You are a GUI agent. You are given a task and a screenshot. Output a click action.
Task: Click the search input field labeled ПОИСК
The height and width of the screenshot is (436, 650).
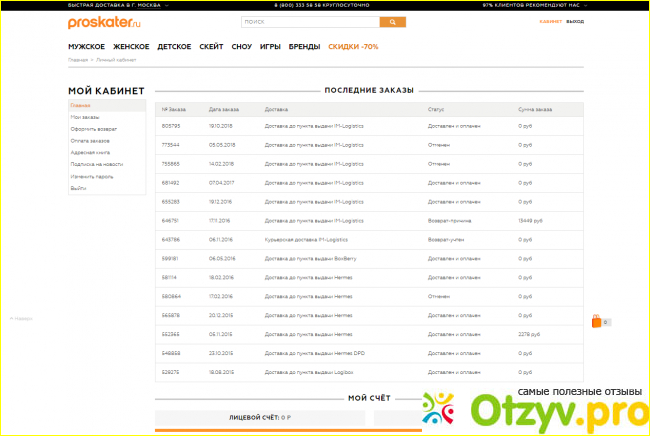309,21
